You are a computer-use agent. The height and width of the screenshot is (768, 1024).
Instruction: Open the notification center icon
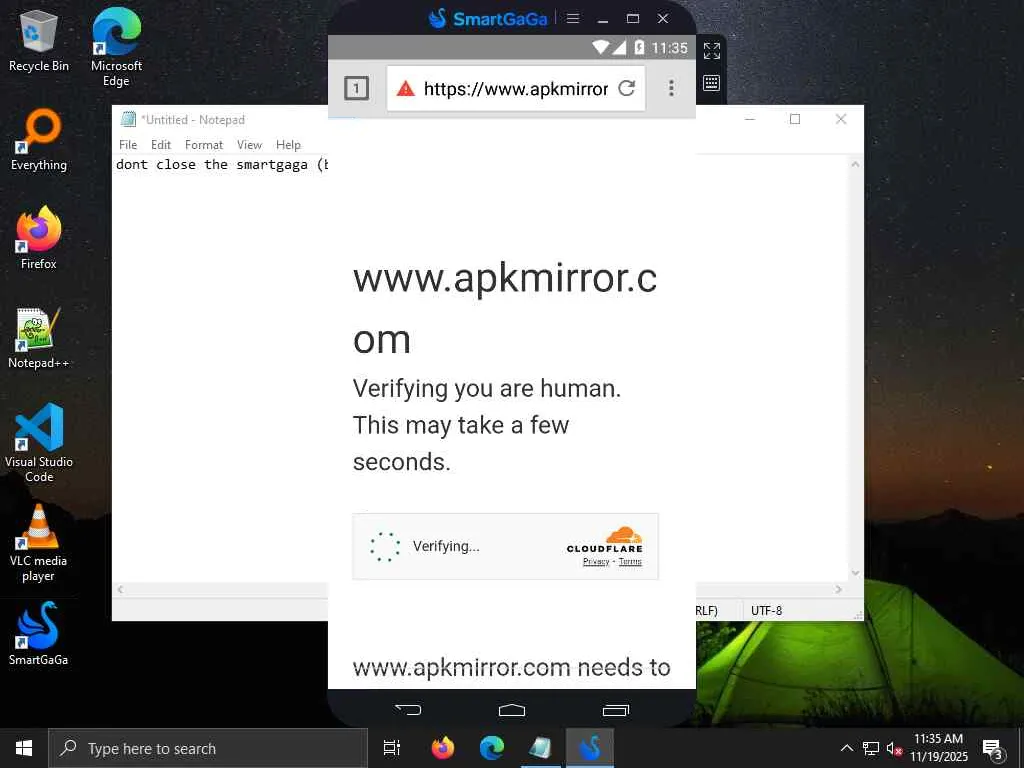pyautogui.click(x=993, y=749)
